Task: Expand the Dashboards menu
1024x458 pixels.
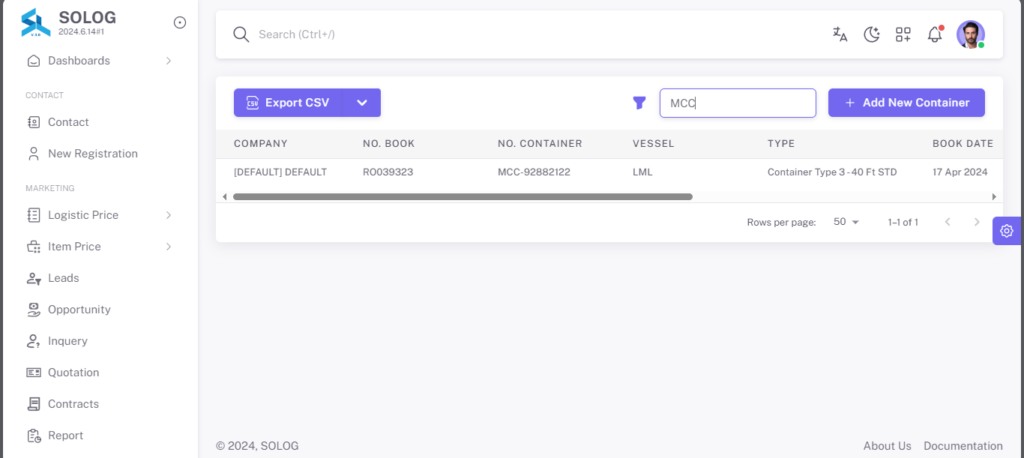Action: 100,61
